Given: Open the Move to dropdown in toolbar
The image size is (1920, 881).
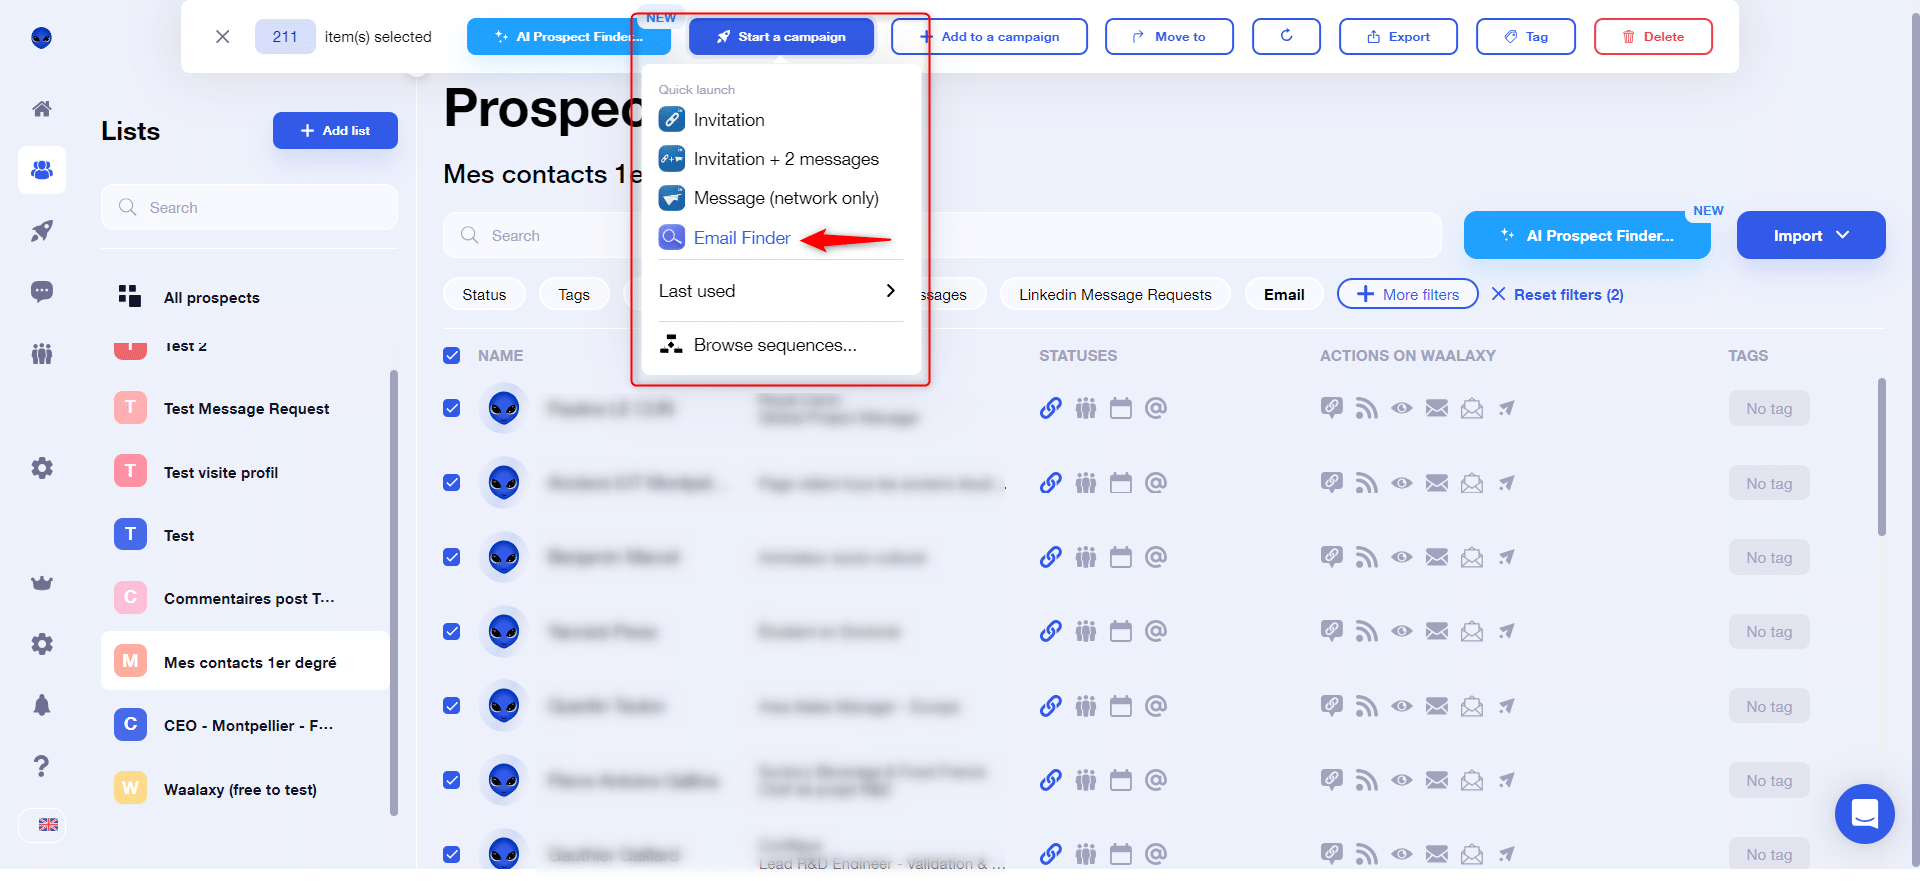Looking at the screenshot, I should pyautogui.click(x=1169, y=36).
